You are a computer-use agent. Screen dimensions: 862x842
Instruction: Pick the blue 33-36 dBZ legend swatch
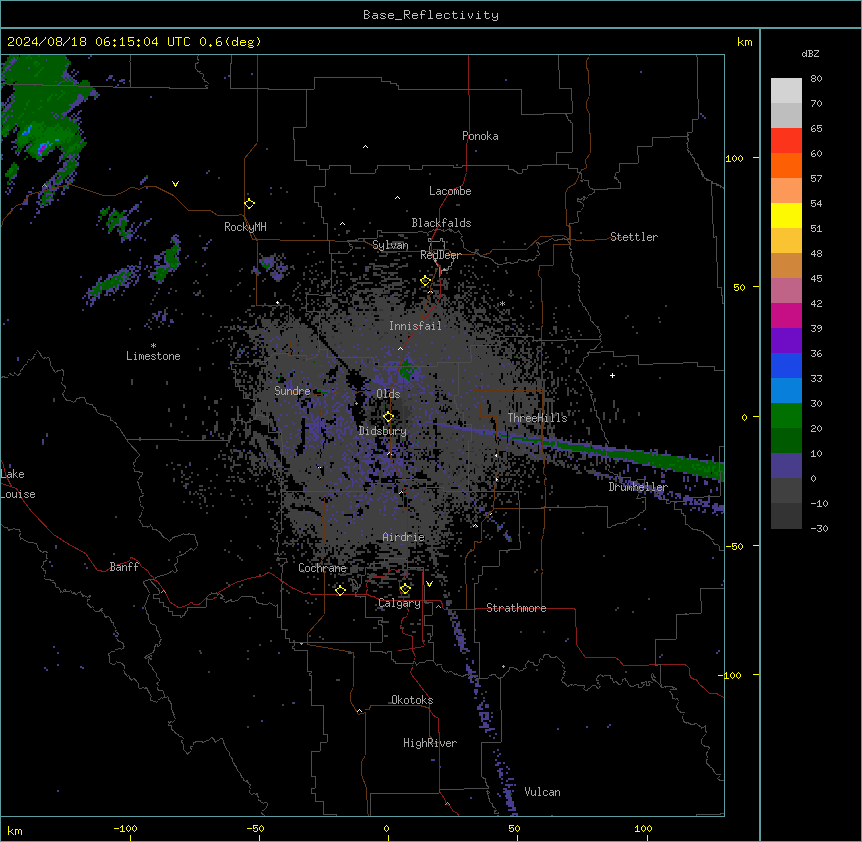click(786, 365)
